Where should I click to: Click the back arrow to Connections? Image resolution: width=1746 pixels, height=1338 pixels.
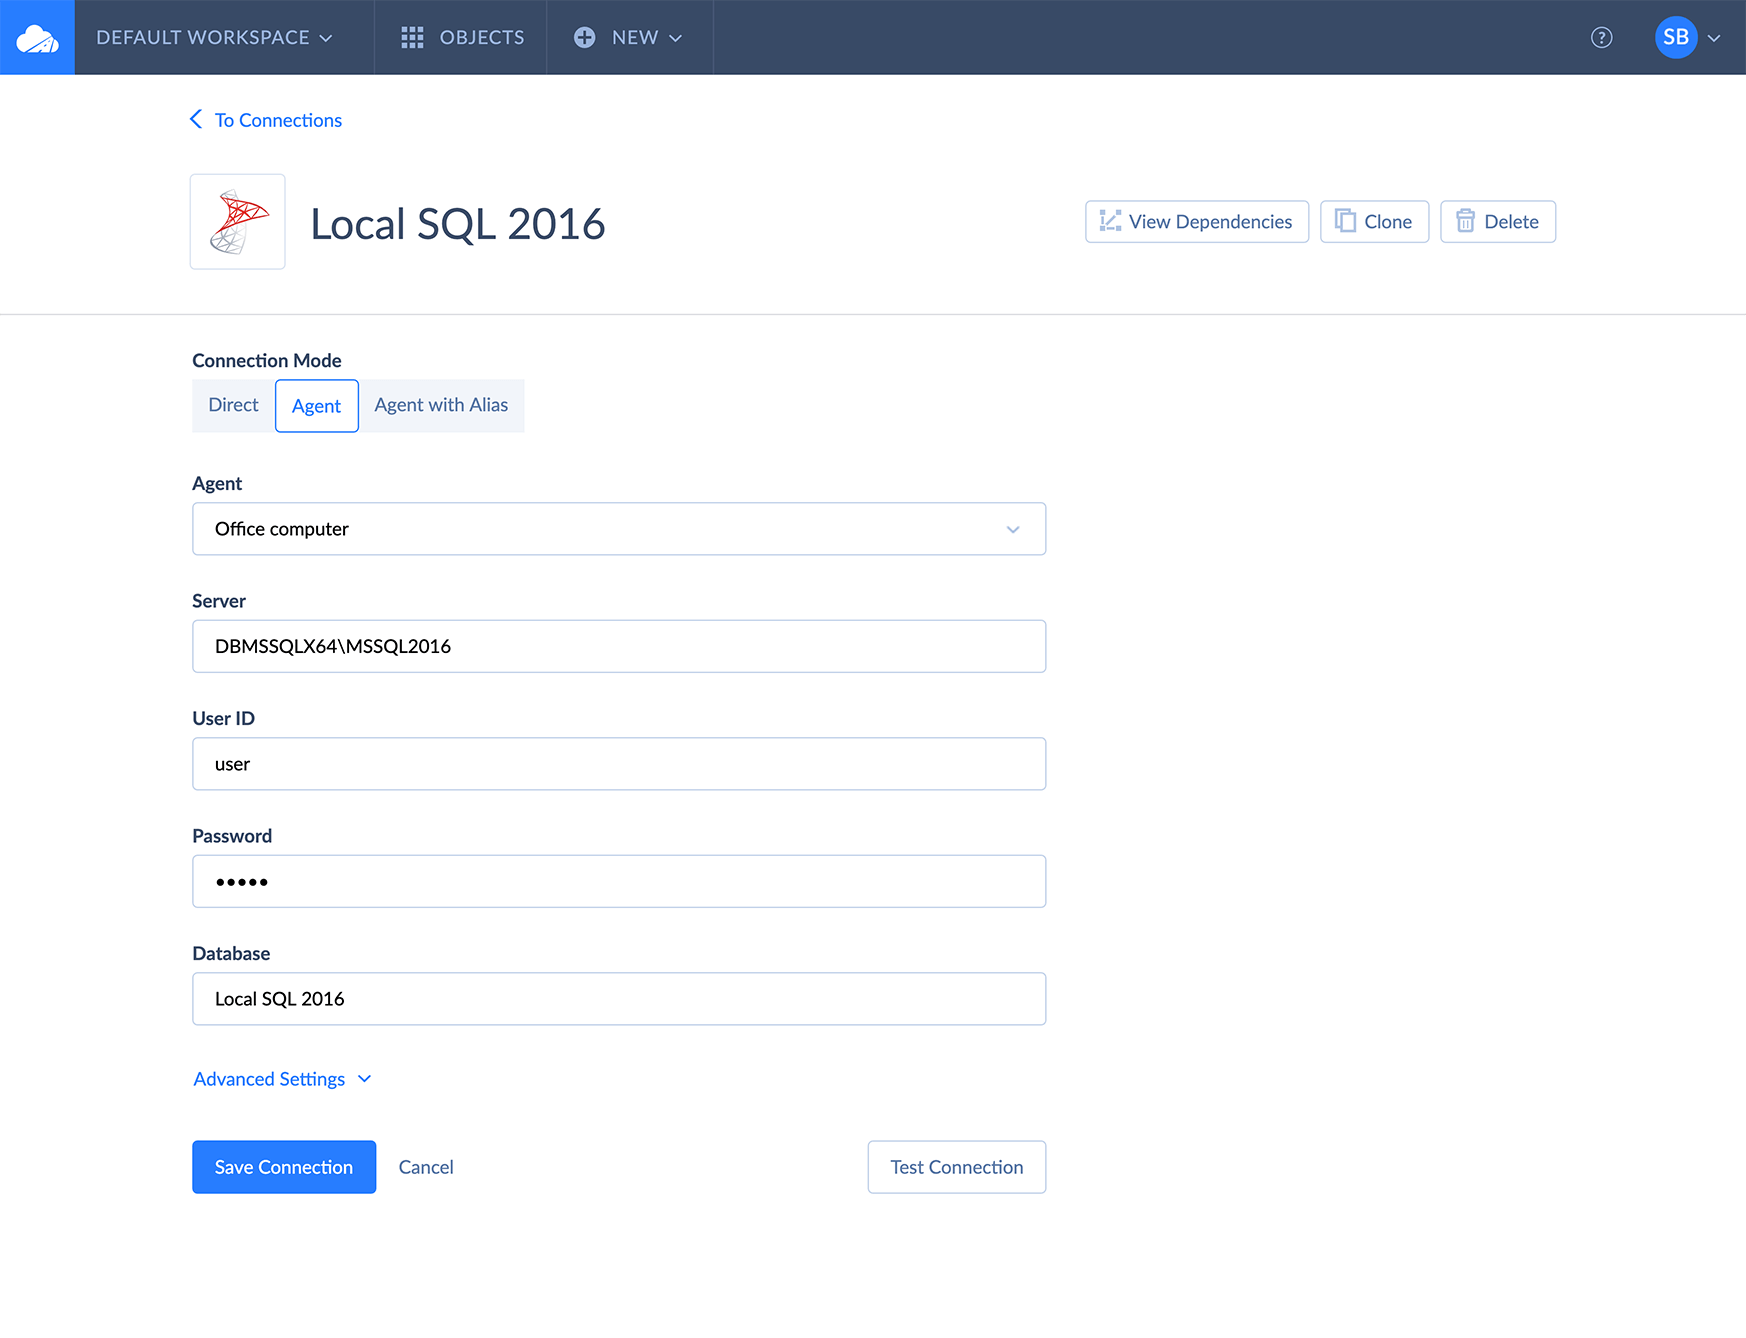click(x=196, y=120)
